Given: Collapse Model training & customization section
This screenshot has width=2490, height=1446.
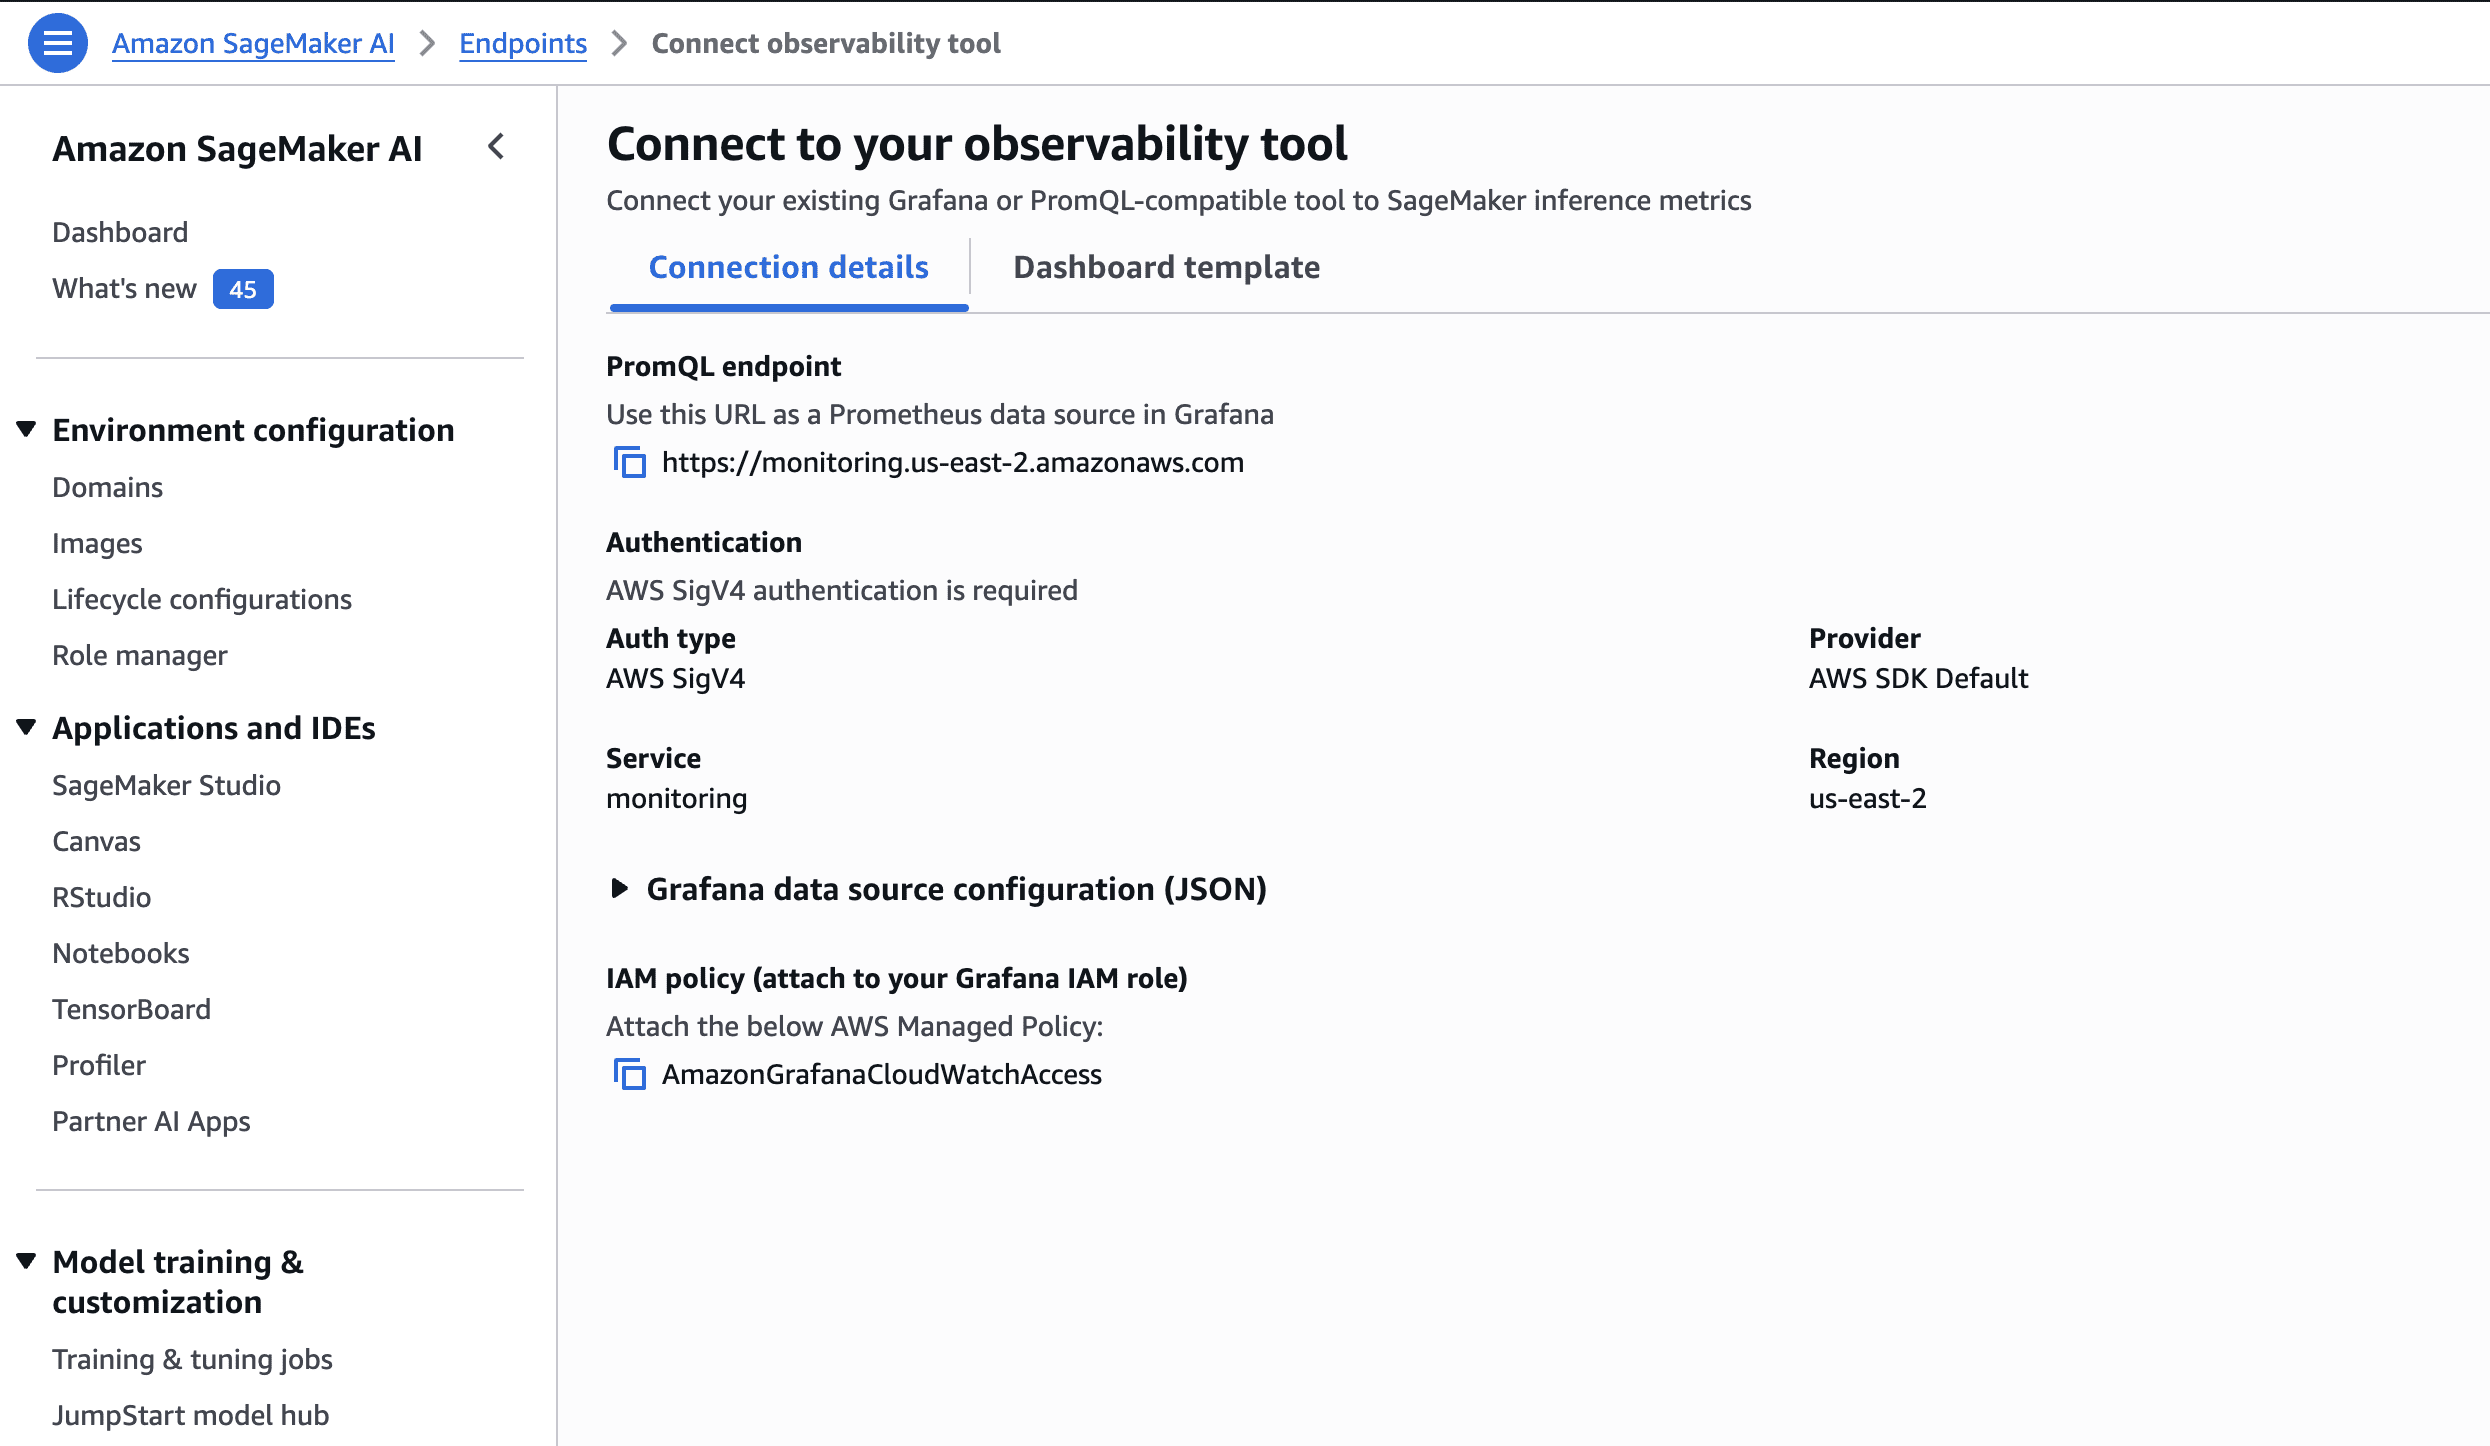Looking at the screenshot, I should pos(27,1262).
